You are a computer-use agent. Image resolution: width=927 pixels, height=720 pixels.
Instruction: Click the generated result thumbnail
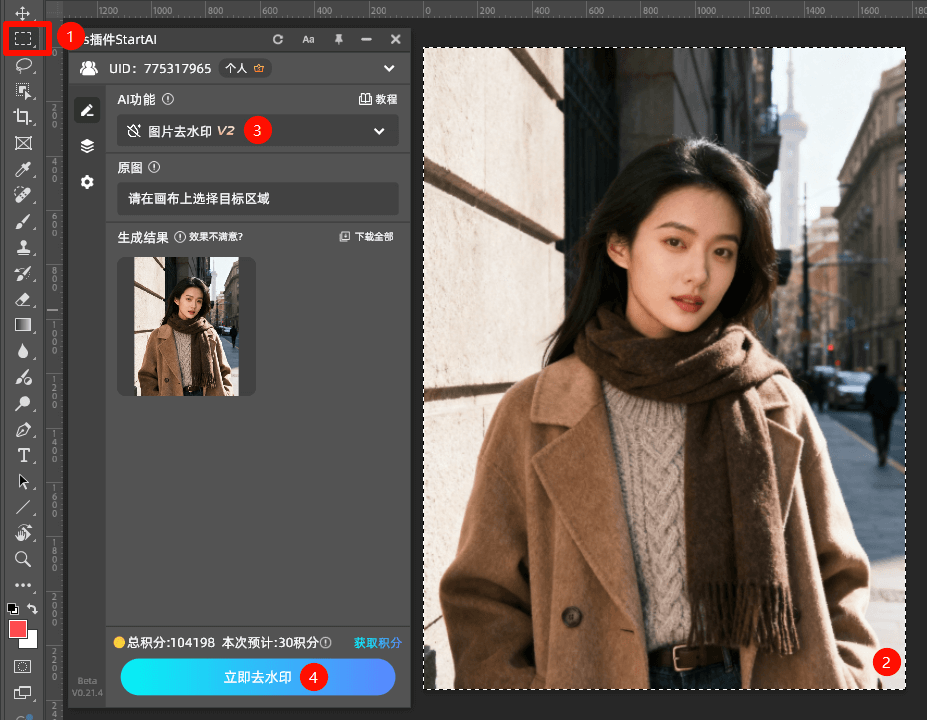pos(186,326)
